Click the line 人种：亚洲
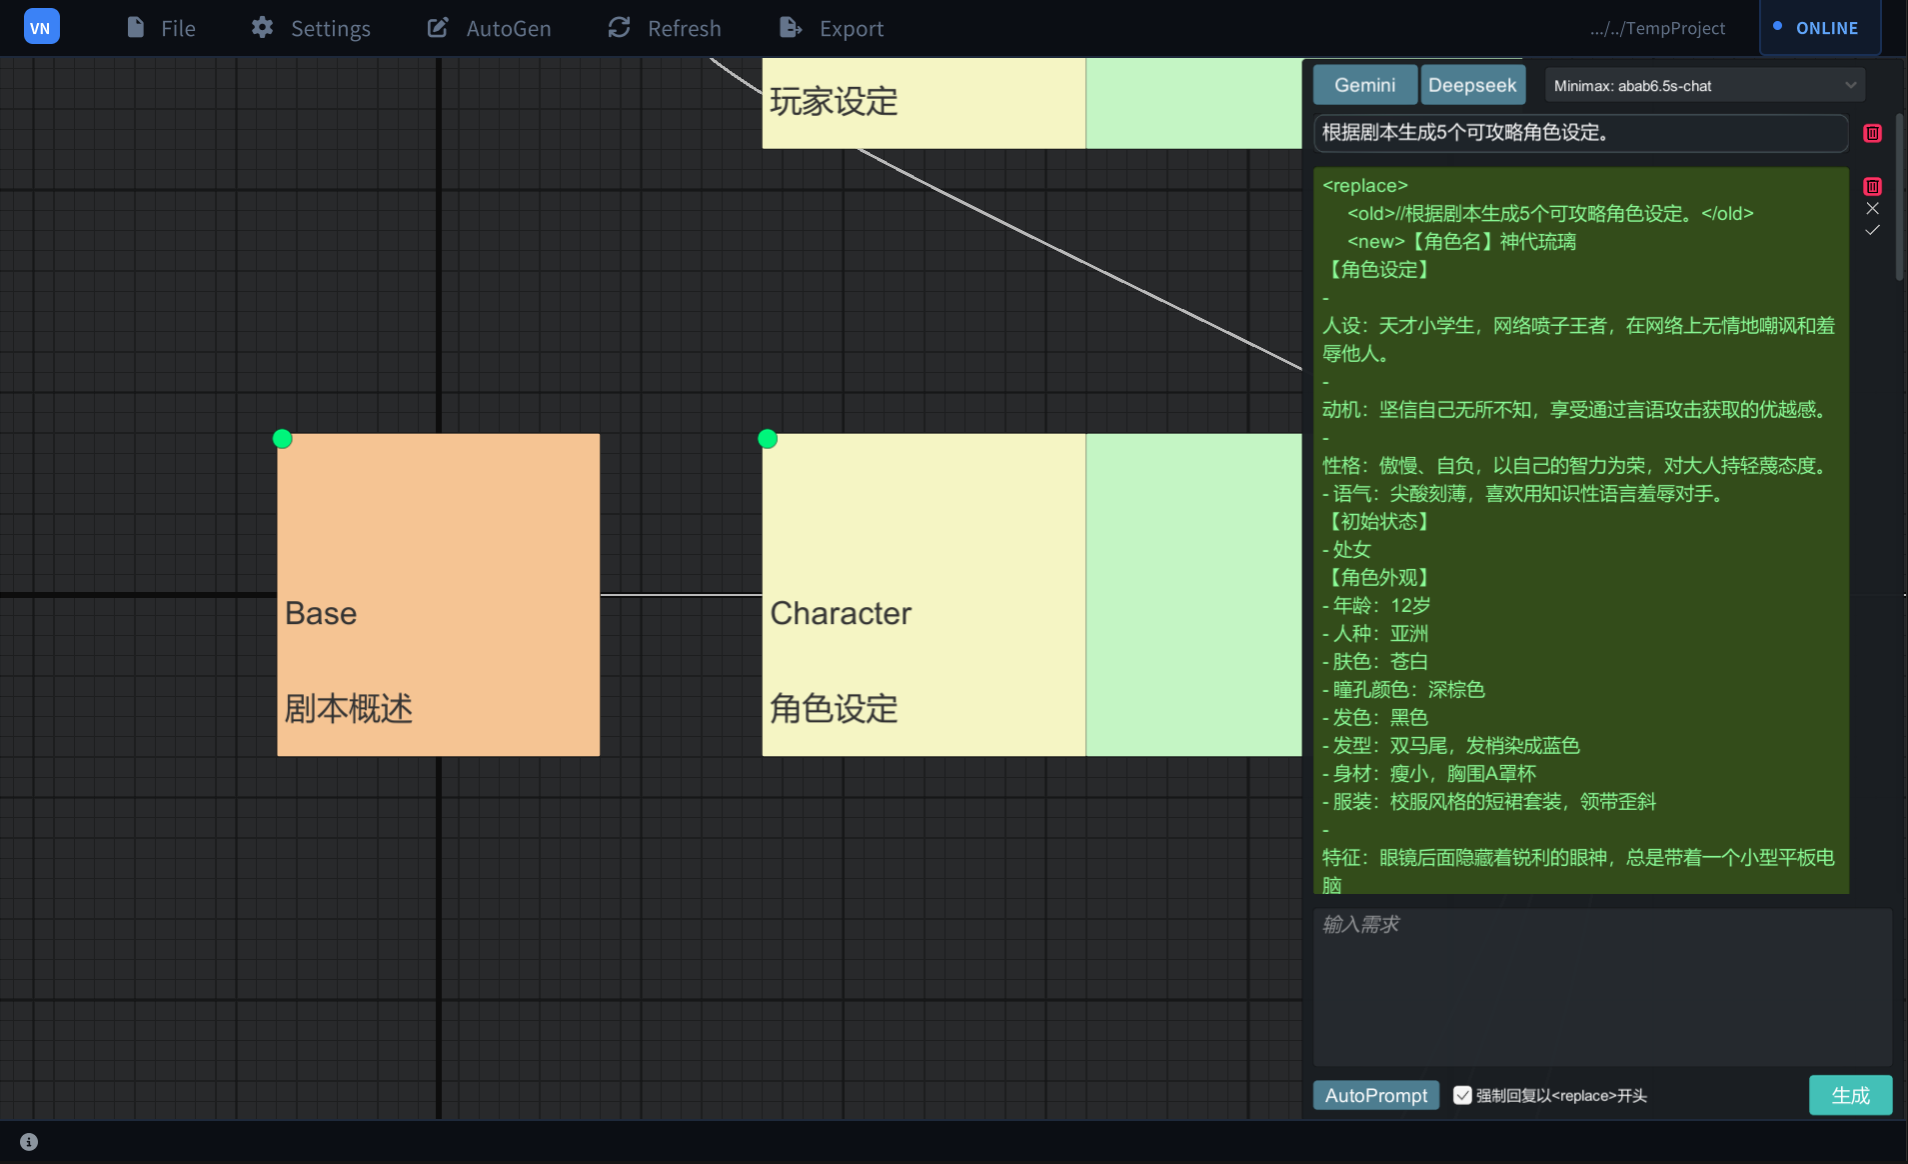 1375,633
